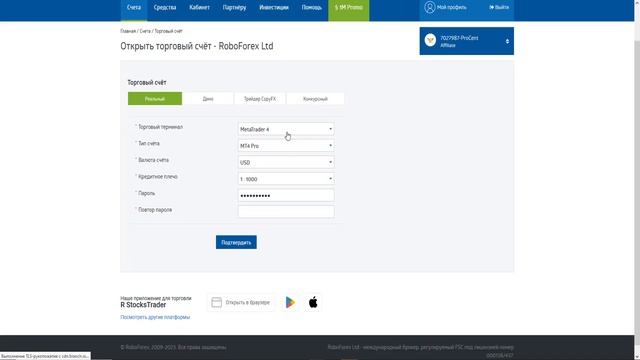Open Посмотреть другие платформы link

[155, 317]
